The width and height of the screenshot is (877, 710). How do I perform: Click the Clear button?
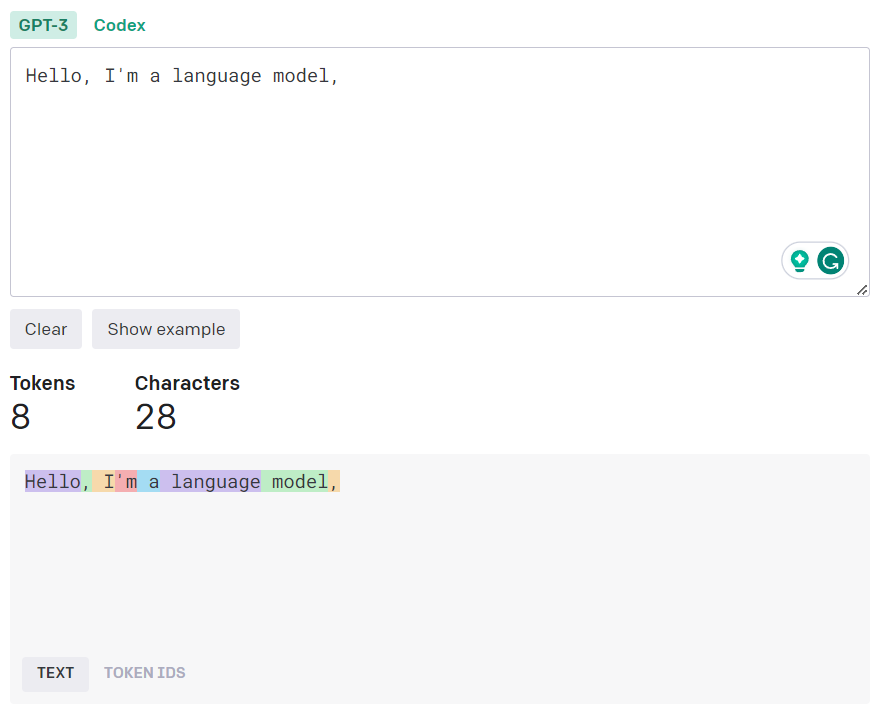46,329
